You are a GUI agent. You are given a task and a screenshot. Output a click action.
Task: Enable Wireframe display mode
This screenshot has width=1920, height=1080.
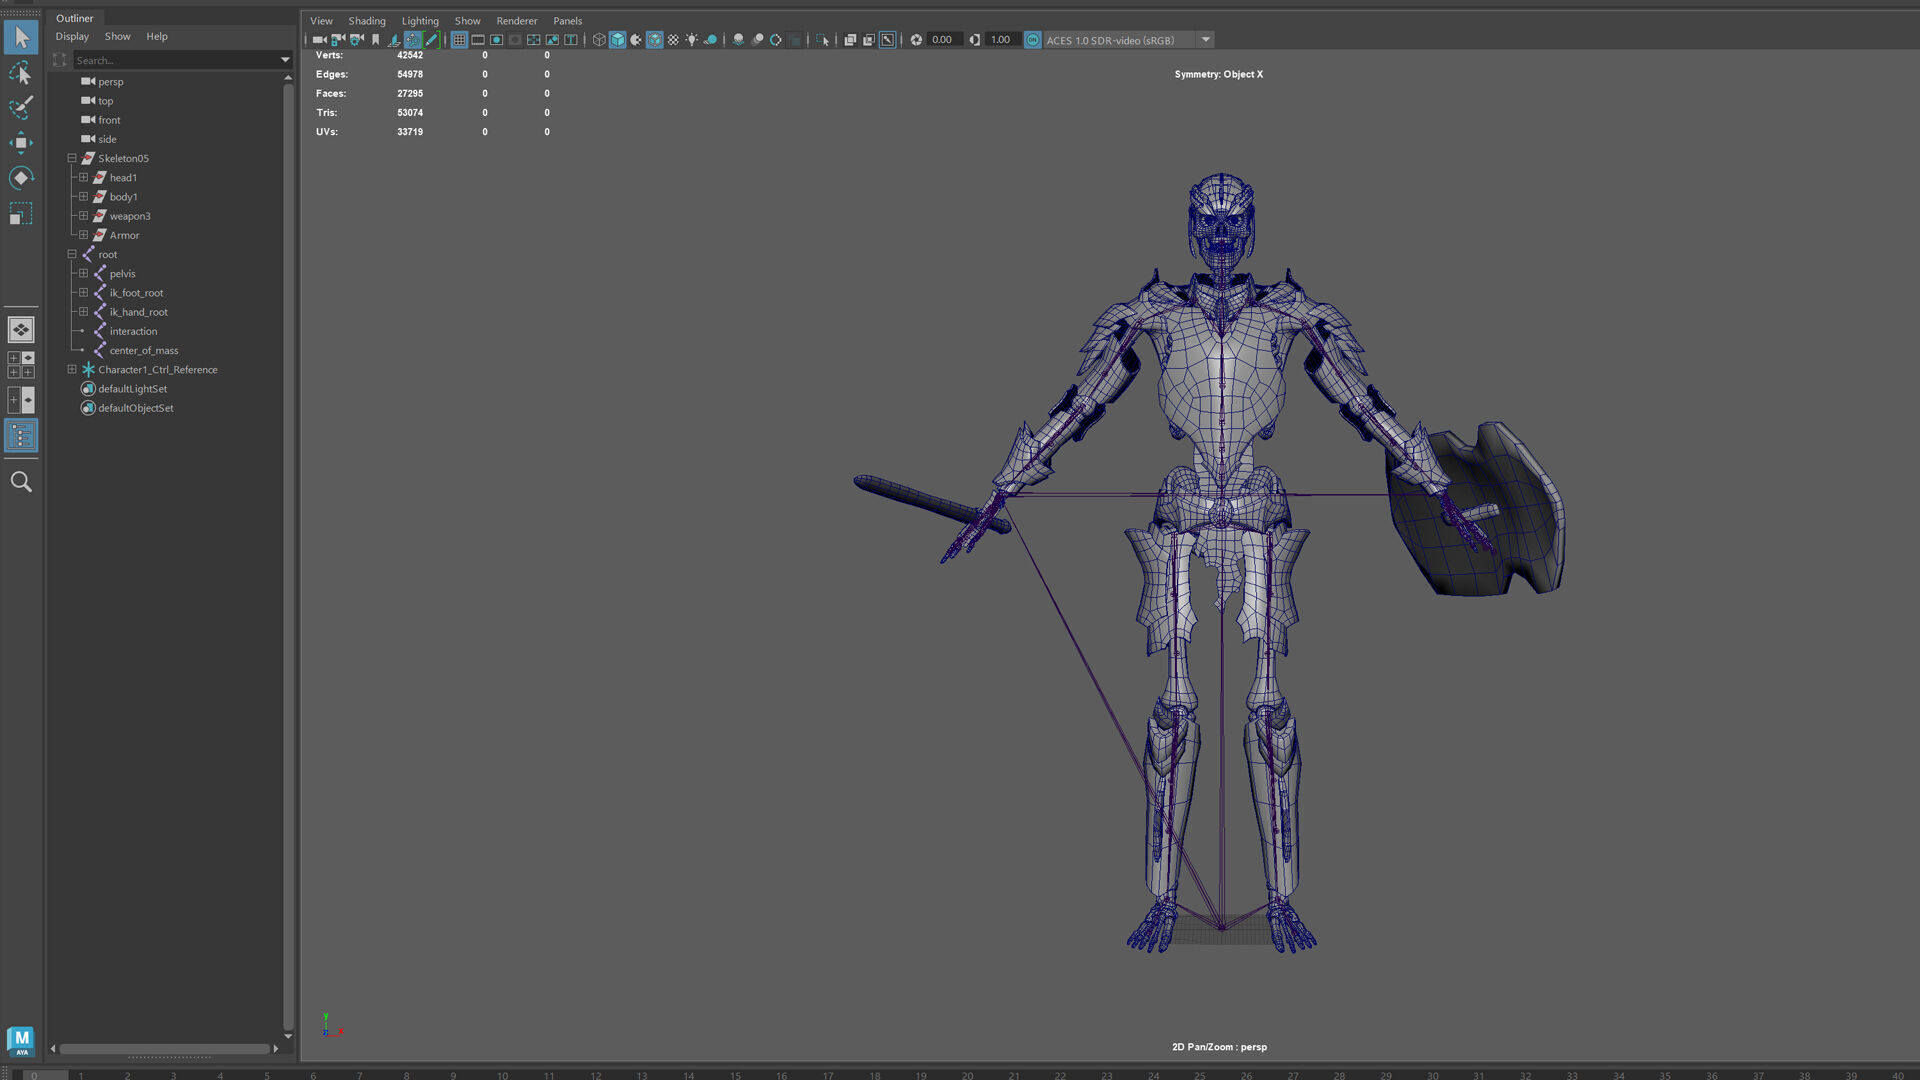(599, 40)
